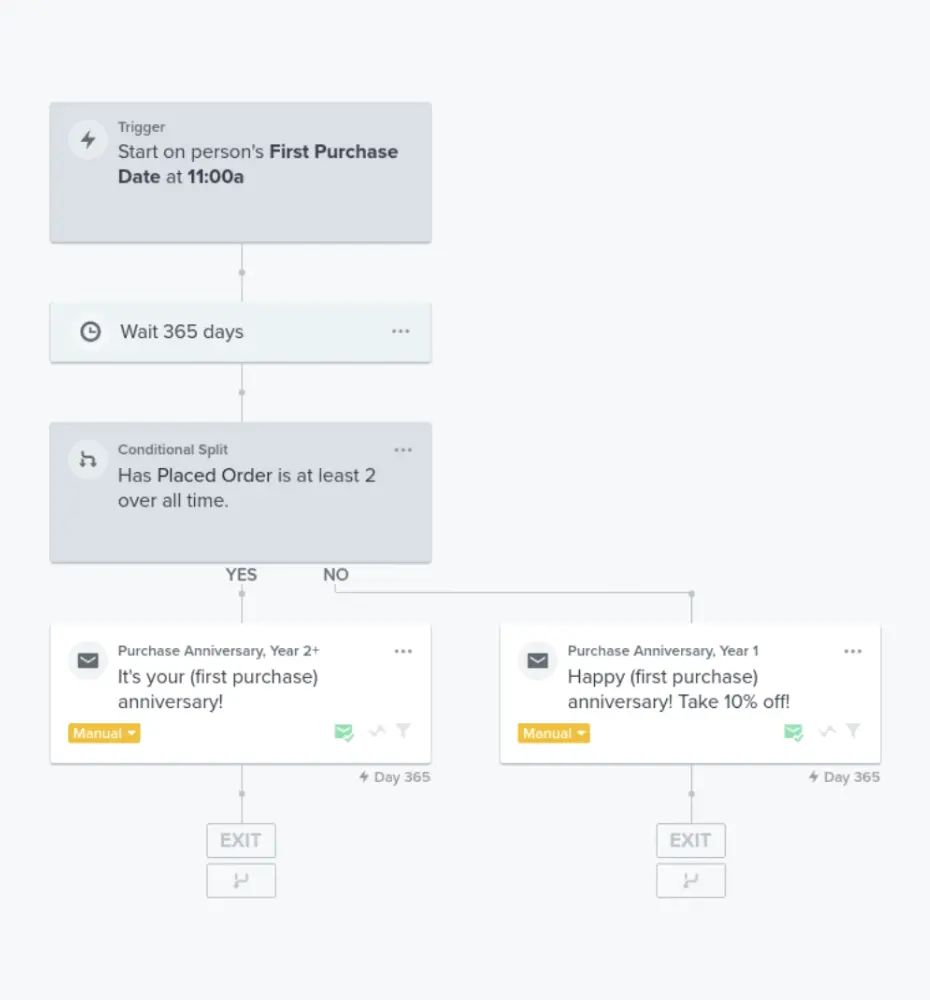Select the clock icon on Wait step

pos(90,330)
